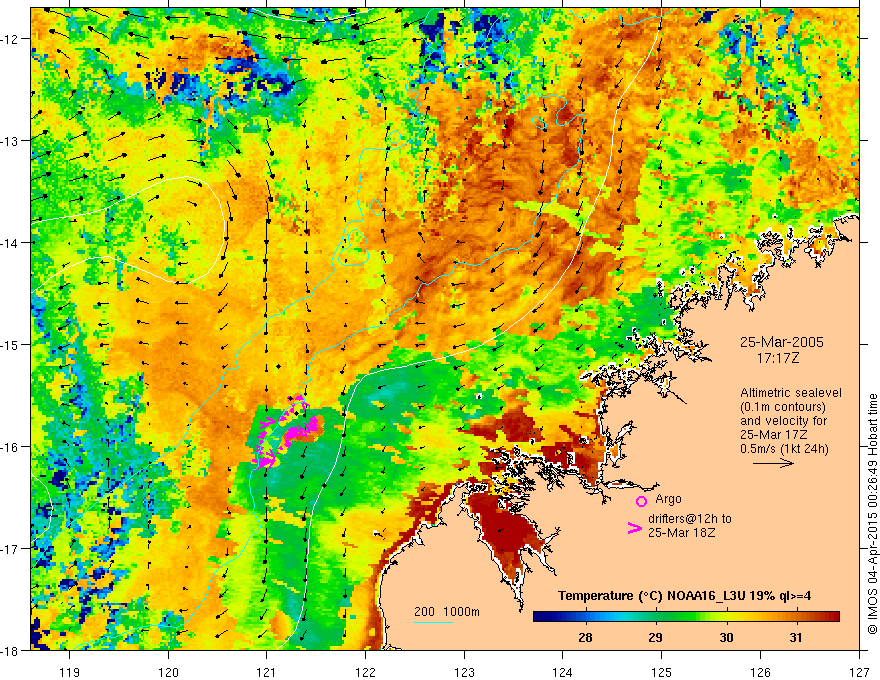Click the latitude axis label -13

tap(11, 141)
